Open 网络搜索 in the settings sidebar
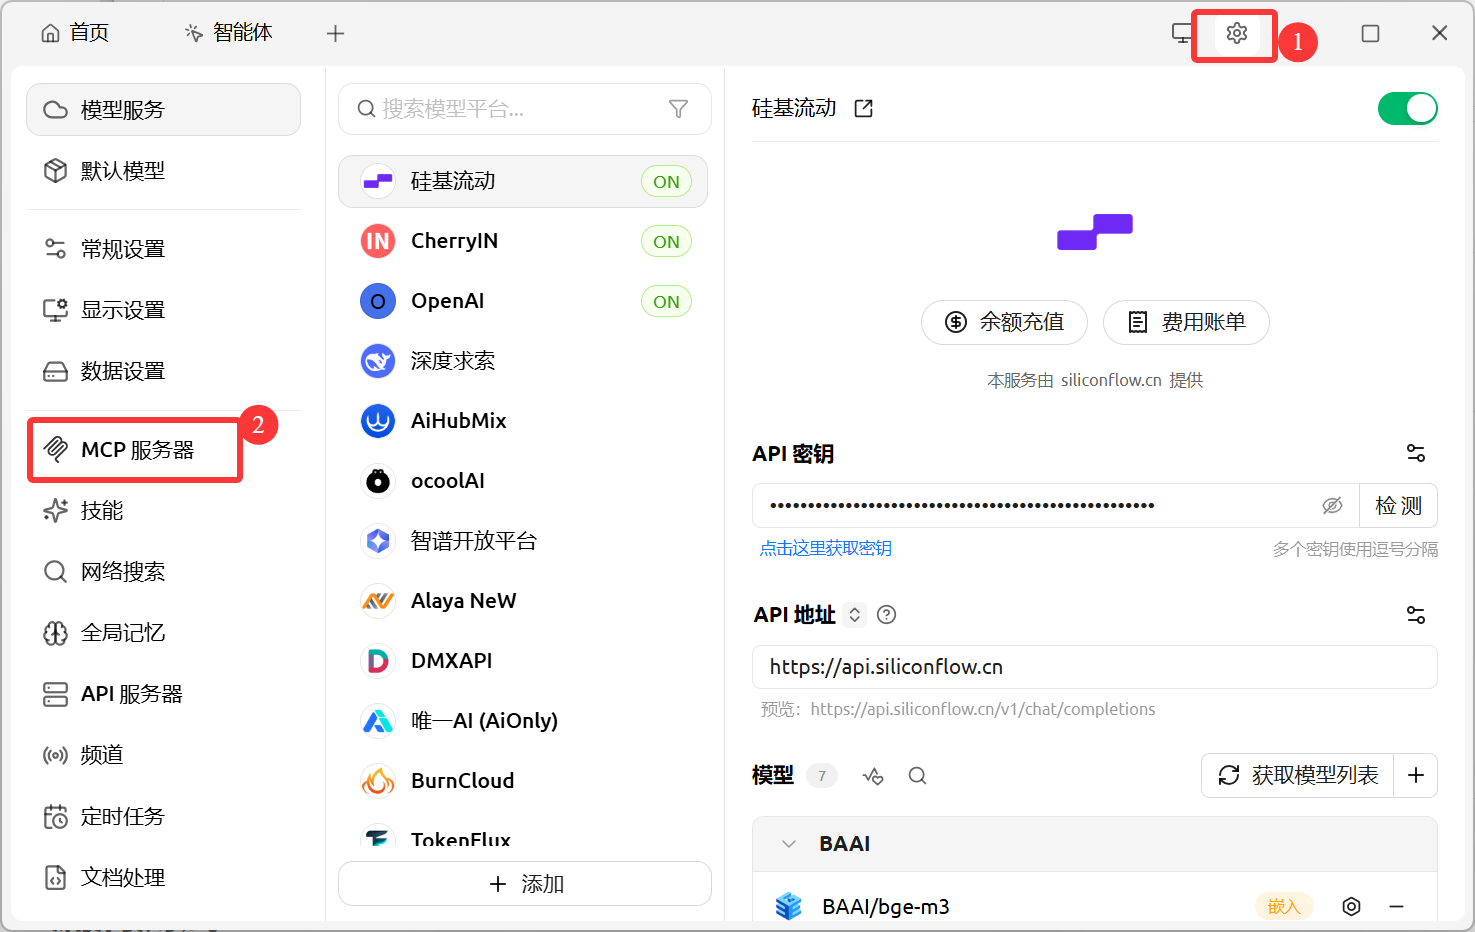The width and height of the screenshot is (1475, 932). click(x=163, y=572)
